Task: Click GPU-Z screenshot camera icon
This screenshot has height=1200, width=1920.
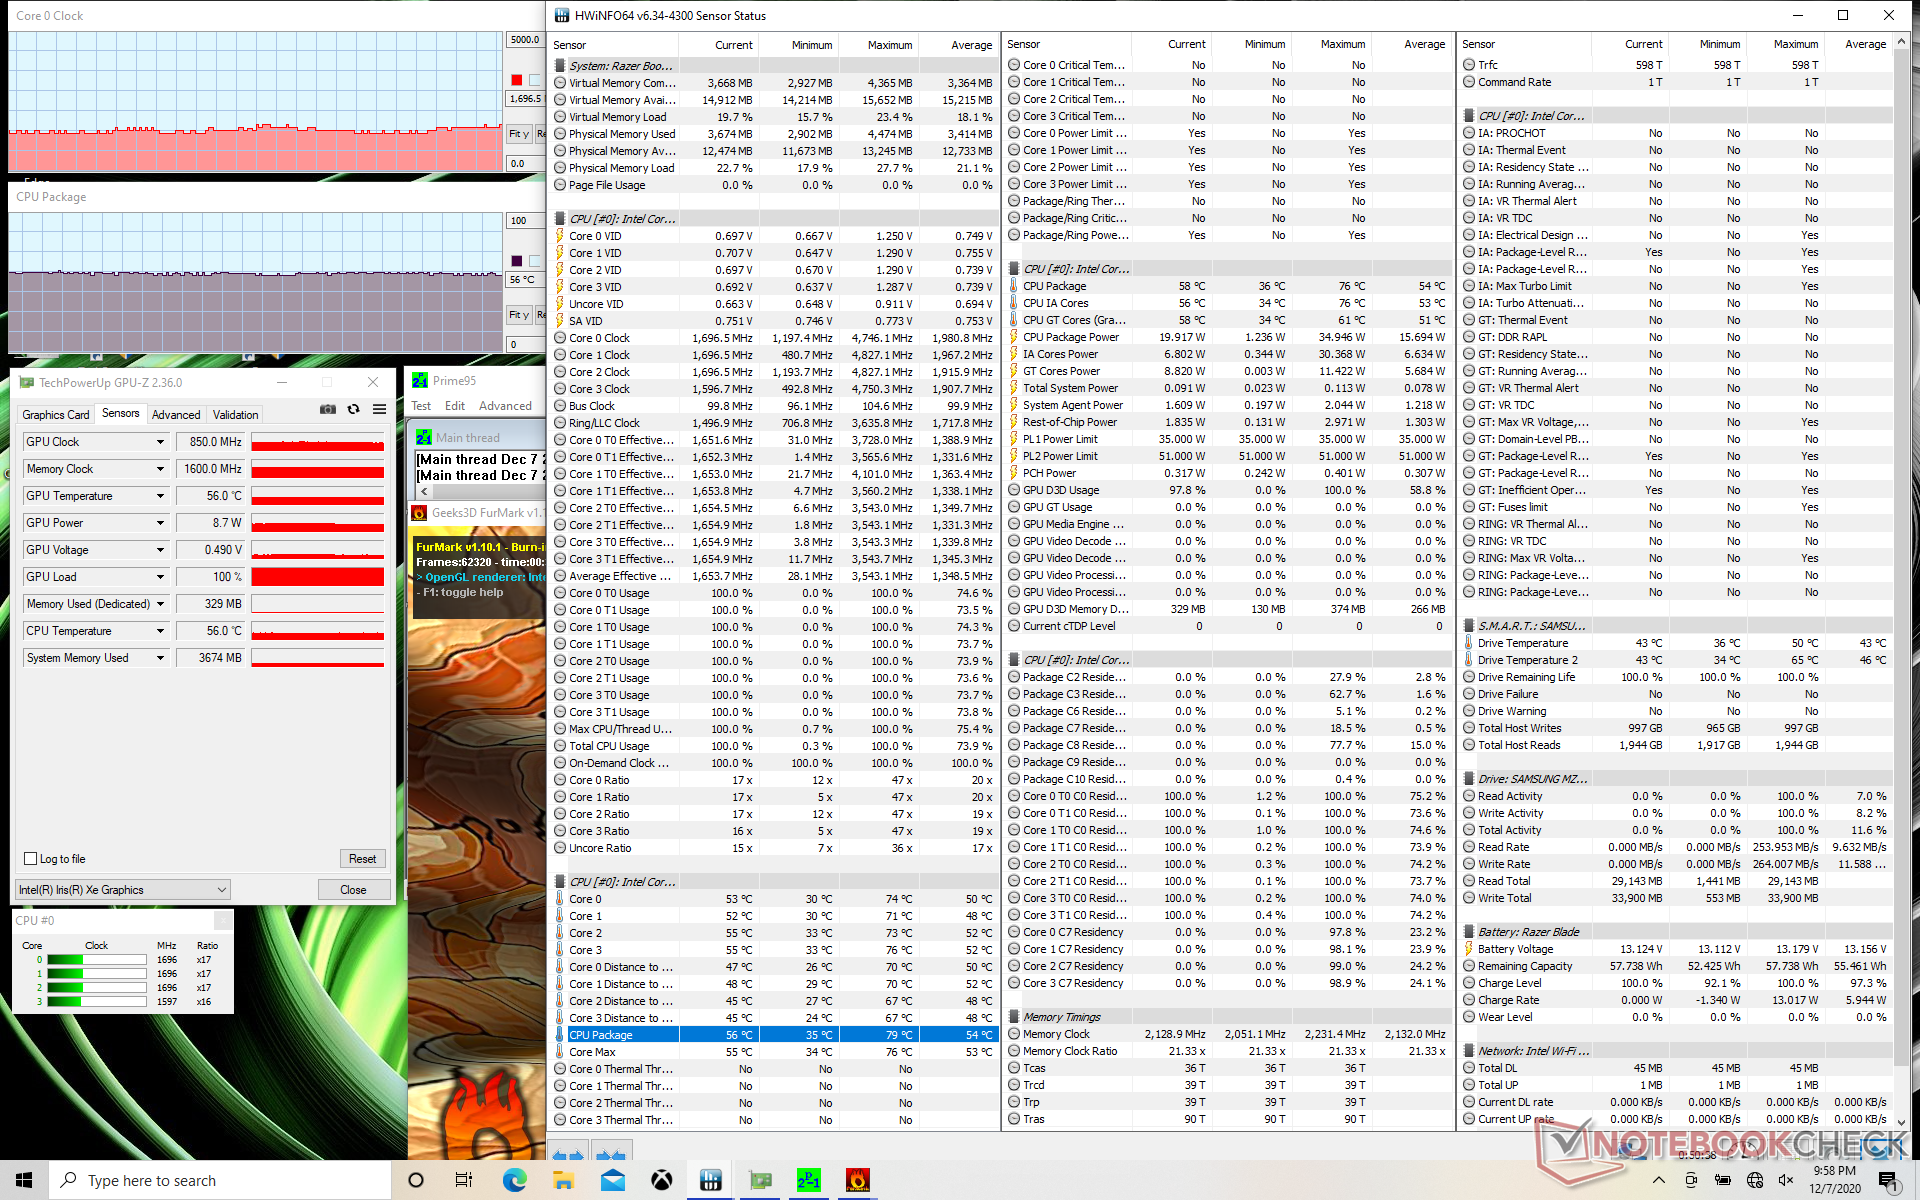Action: point(327,409)
